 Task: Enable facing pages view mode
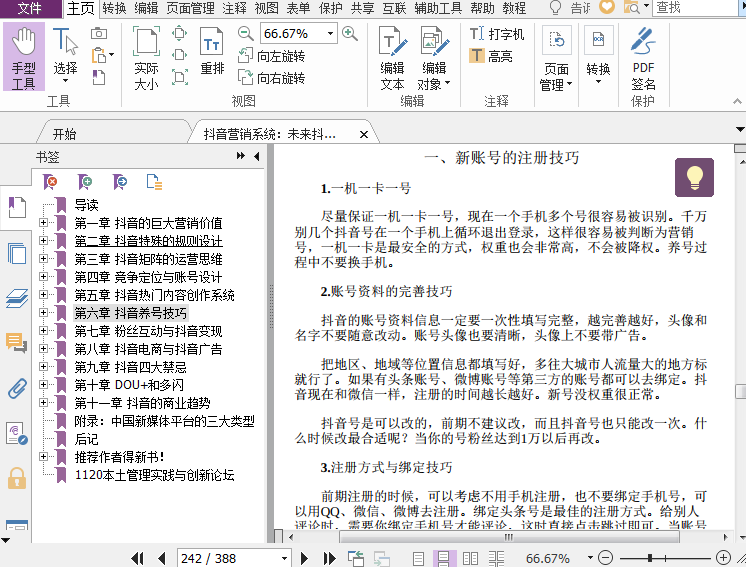click(471, 558)
